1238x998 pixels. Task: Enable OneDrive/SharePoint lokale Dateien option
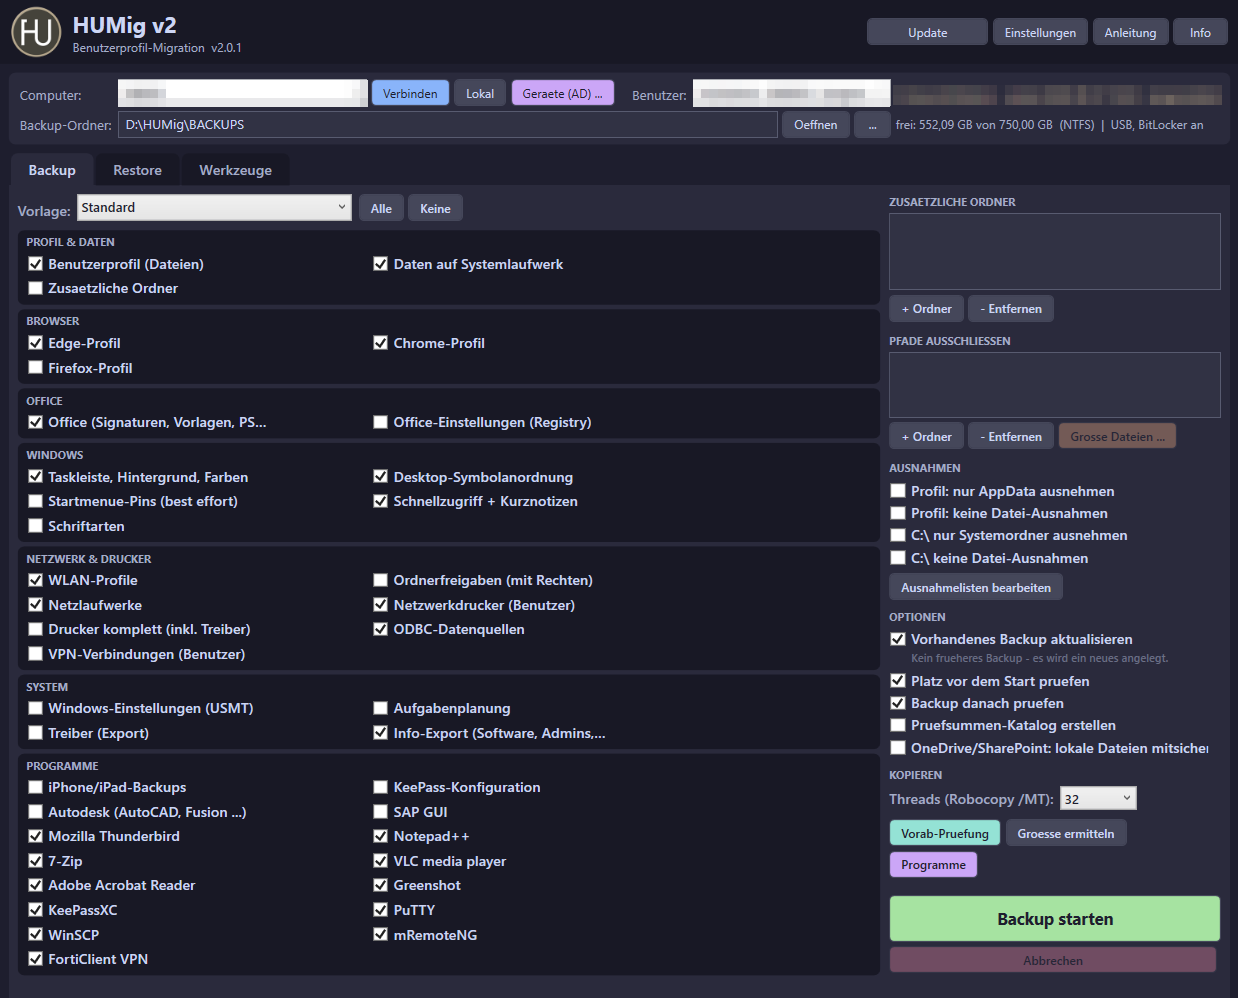pos(898,748)
